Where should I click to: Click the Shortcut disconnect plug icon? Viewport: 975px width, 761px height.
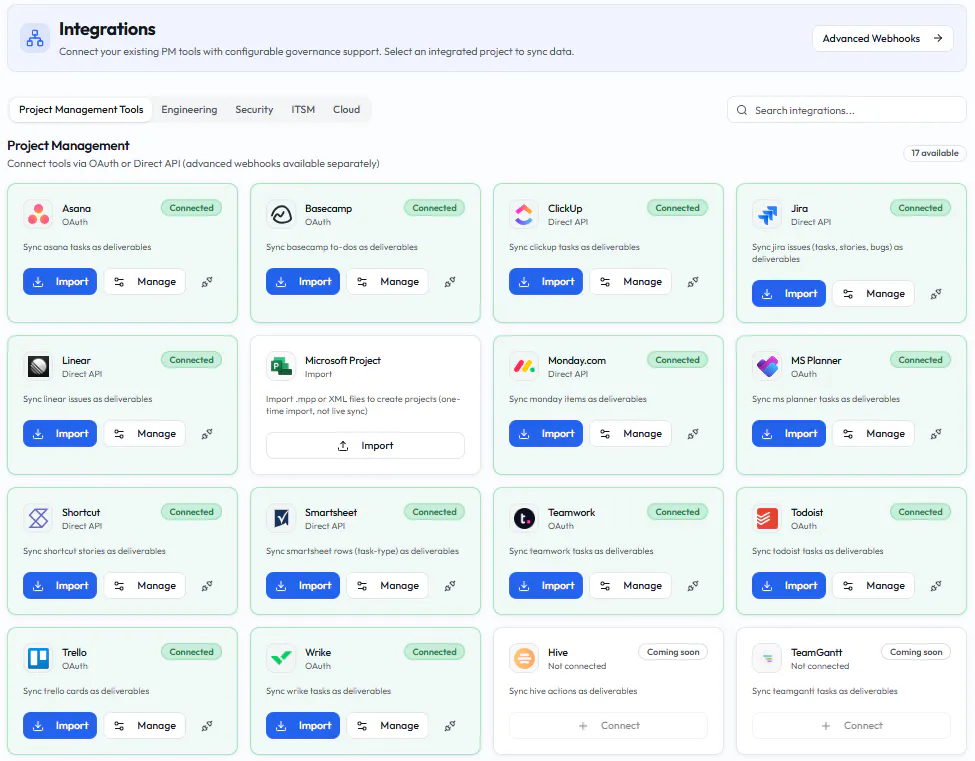click(207, 585)
